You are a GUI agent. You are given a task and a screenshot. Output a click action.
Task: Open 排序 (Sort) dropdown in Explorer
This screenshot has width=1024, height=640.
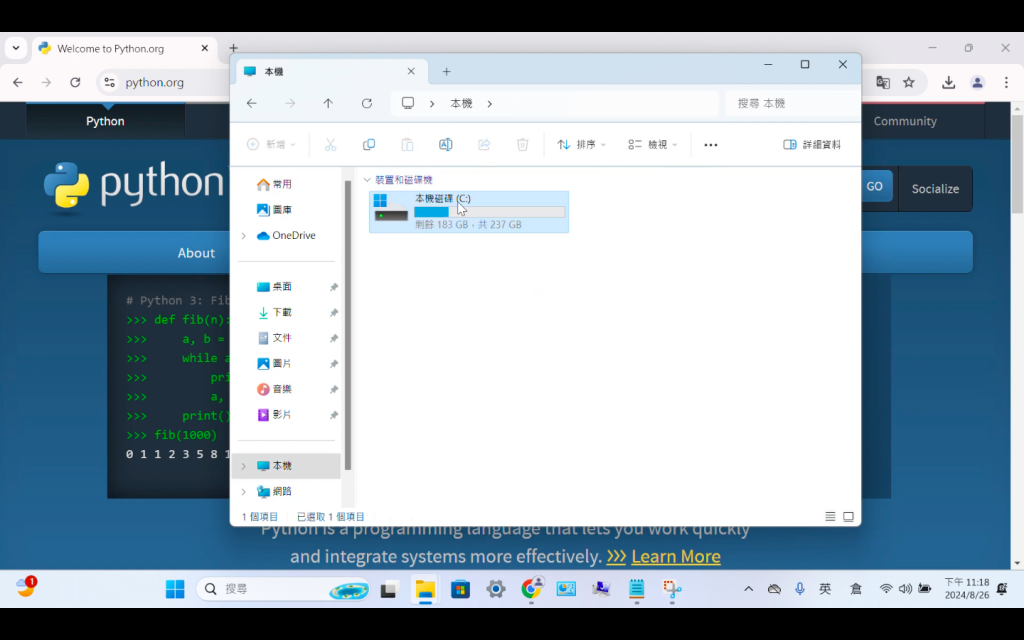pyautogui.click(x=581, y=144)
